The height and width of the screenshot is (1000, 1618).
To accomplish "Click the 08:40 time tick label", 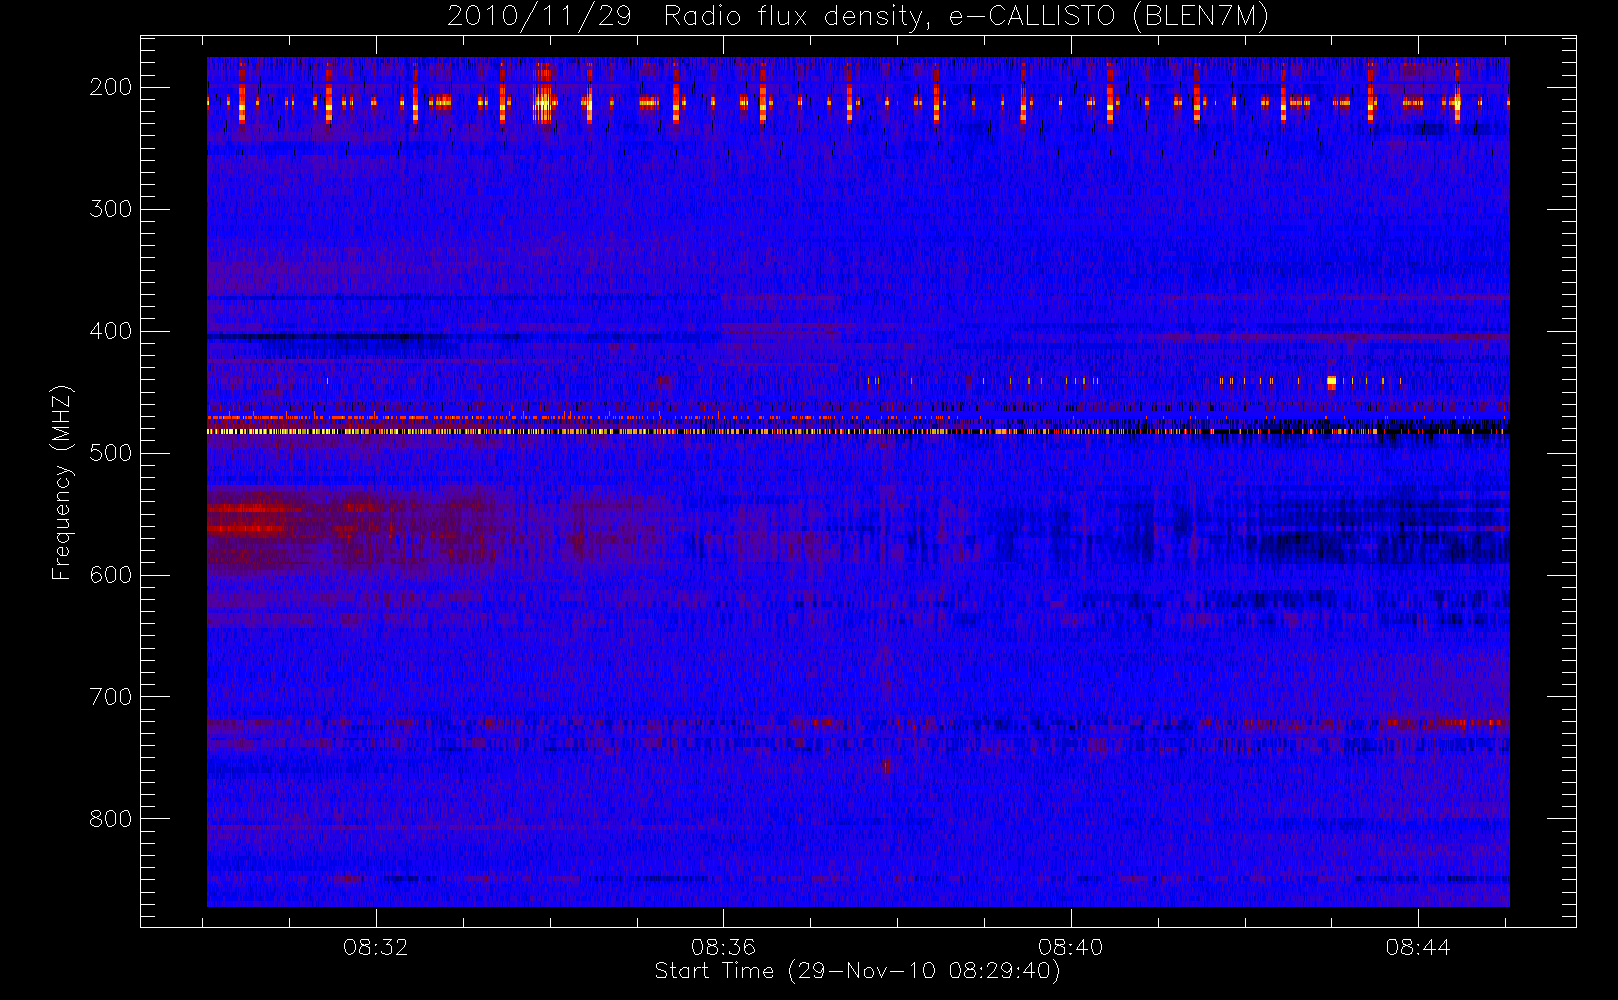I will tap(1070, 947).
